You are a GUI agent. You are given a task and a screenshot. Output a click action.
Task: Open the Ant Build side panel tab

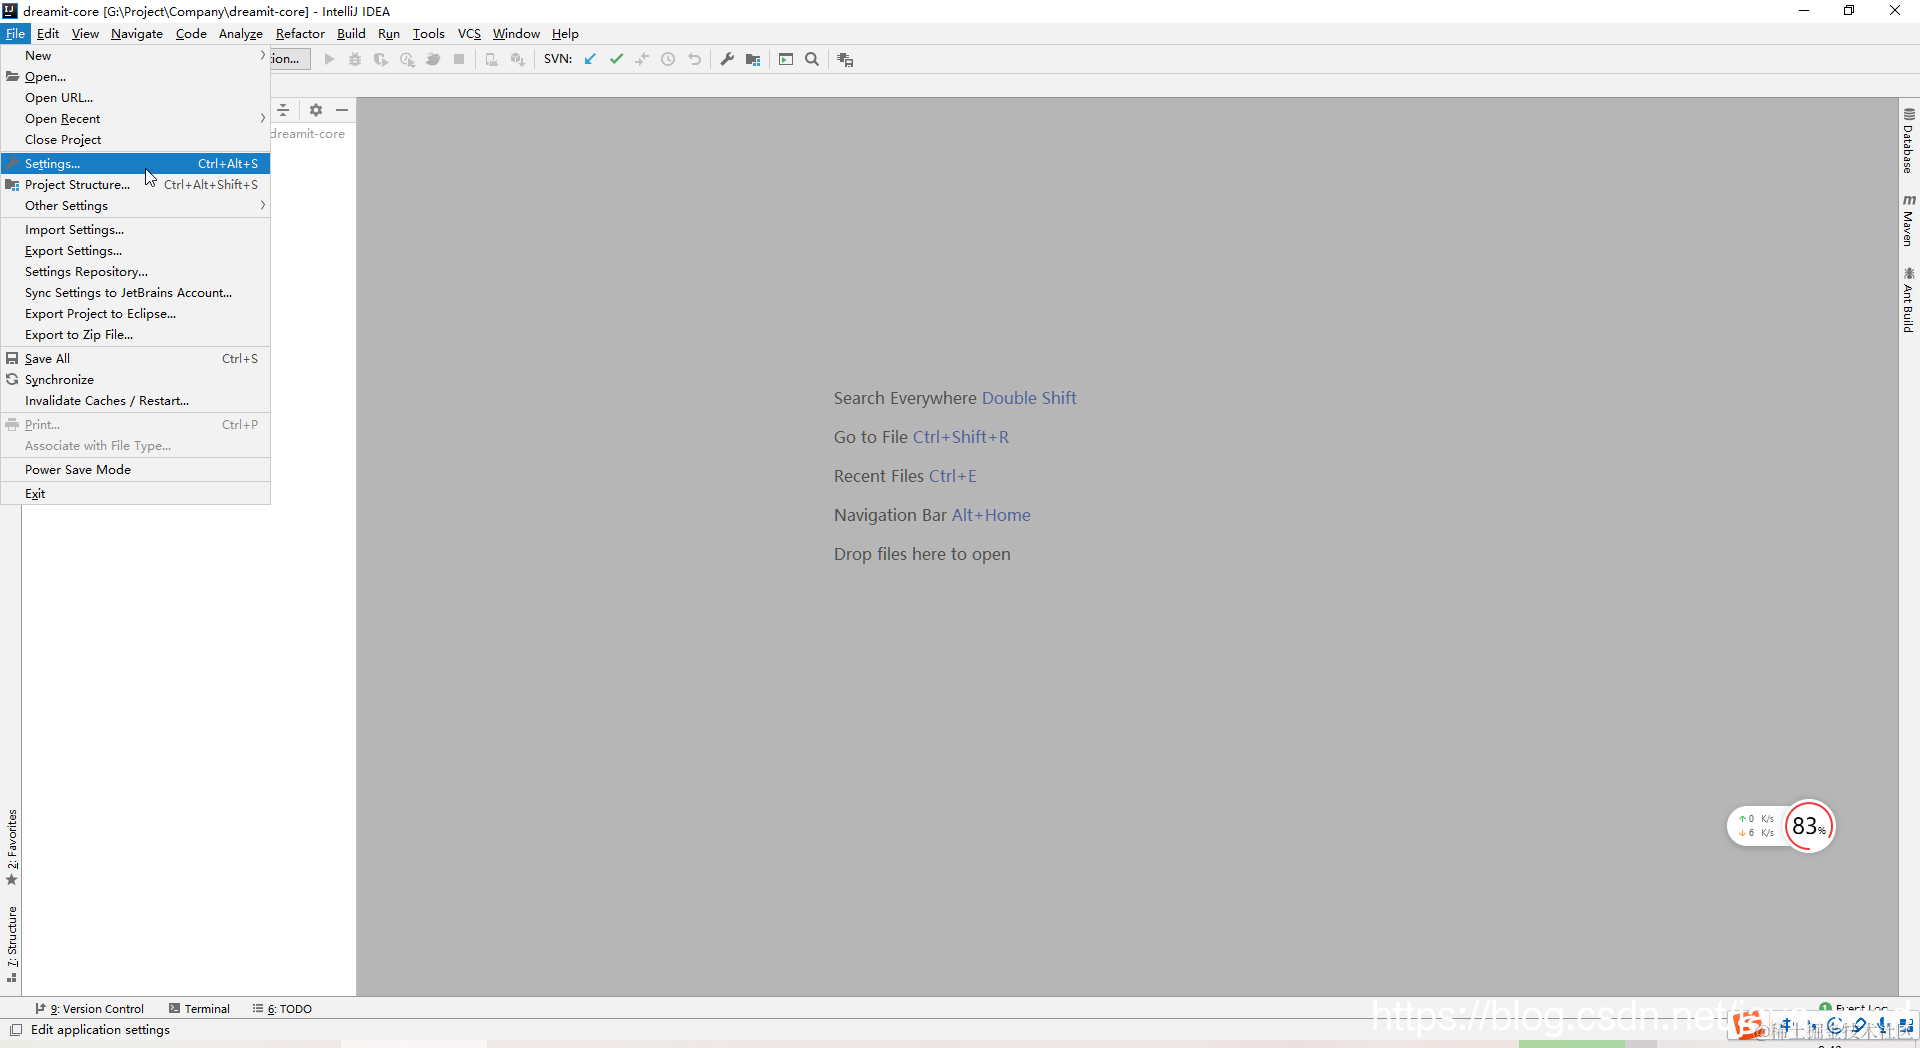(1909, 300)
